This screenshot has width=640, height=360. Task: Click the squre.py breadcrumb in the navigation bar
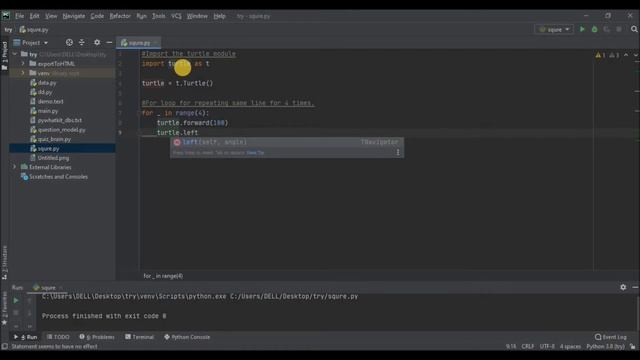tap(34, 30)
